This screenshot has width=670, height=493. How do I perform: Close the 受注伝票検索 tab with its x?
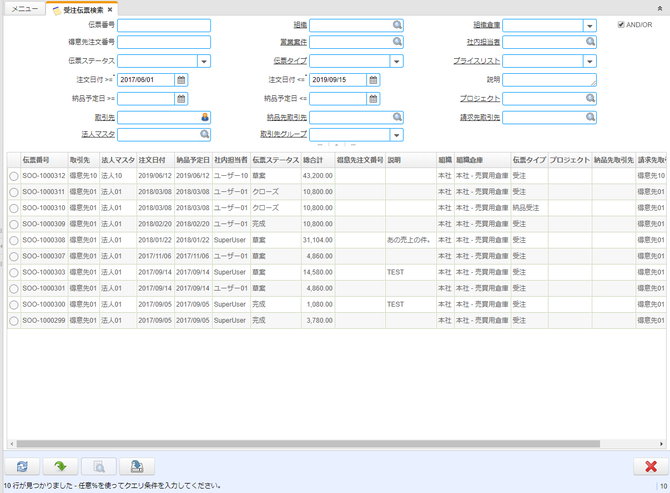[110, 9]
